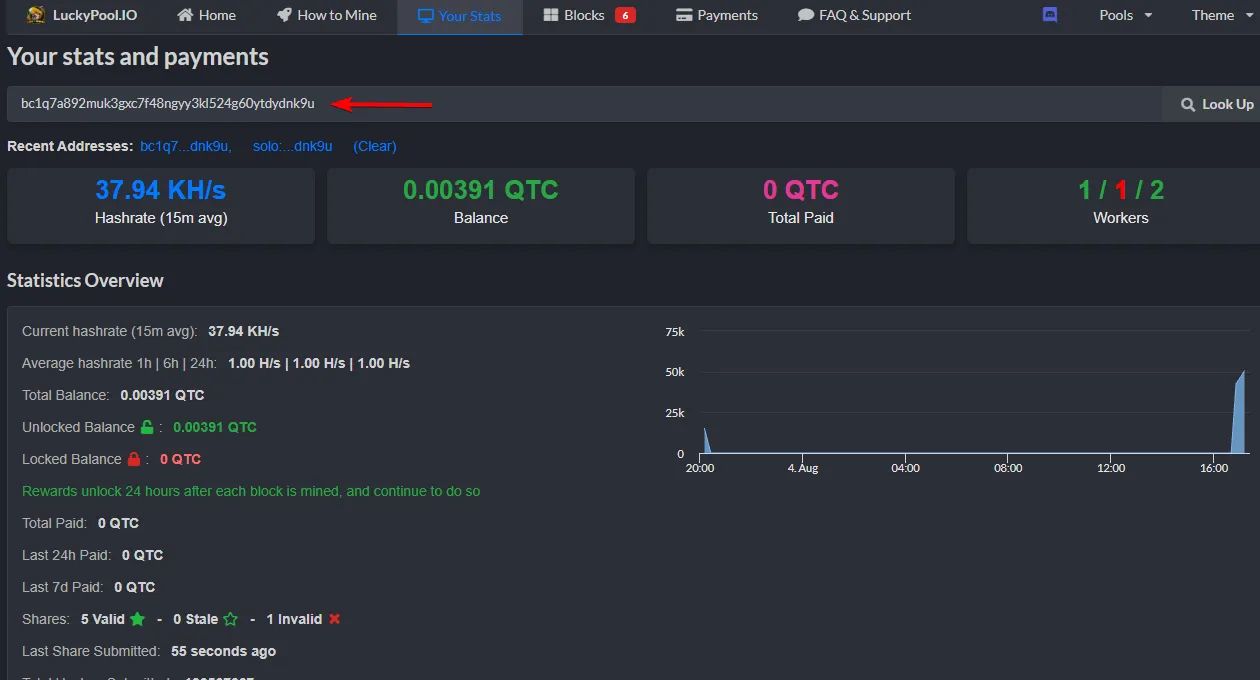This screenshot has width=1260, height=680.
Task: Click the "Statistics Overview" heading
Action: pos(85,281)
